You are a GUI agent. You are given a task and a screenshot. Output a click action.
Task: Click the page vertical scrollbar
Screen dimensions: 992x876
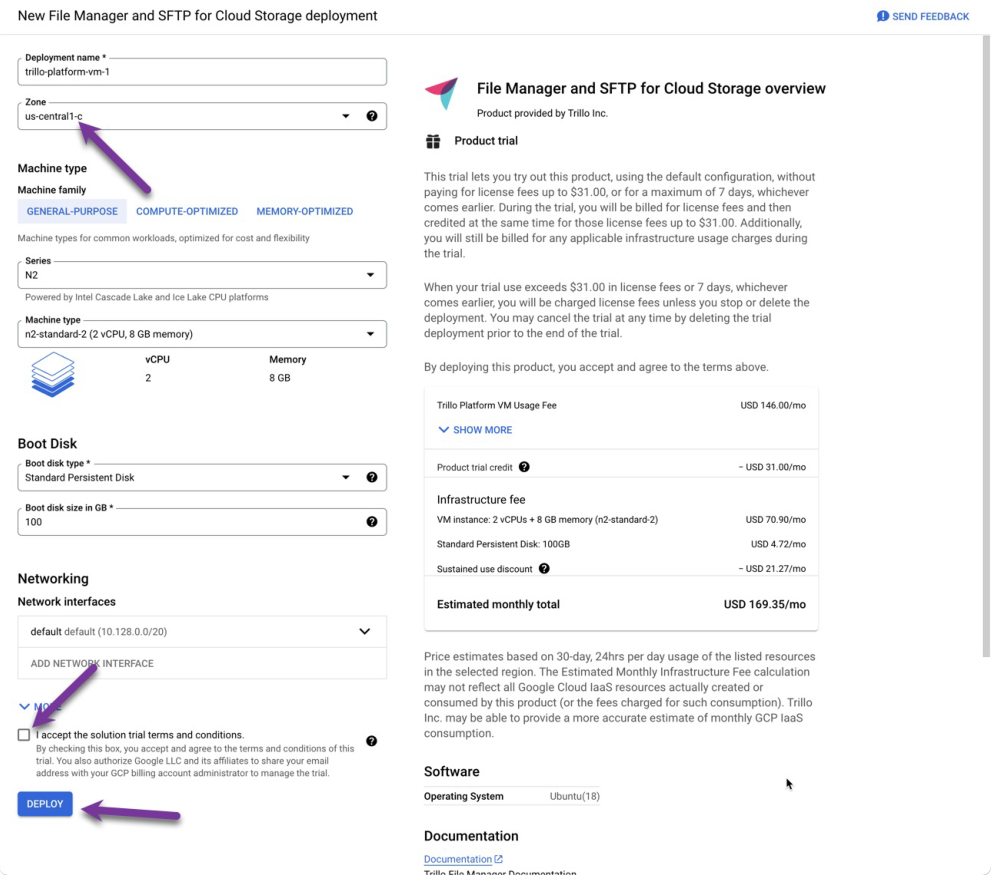pyautogui.click(x=986, y=346)
